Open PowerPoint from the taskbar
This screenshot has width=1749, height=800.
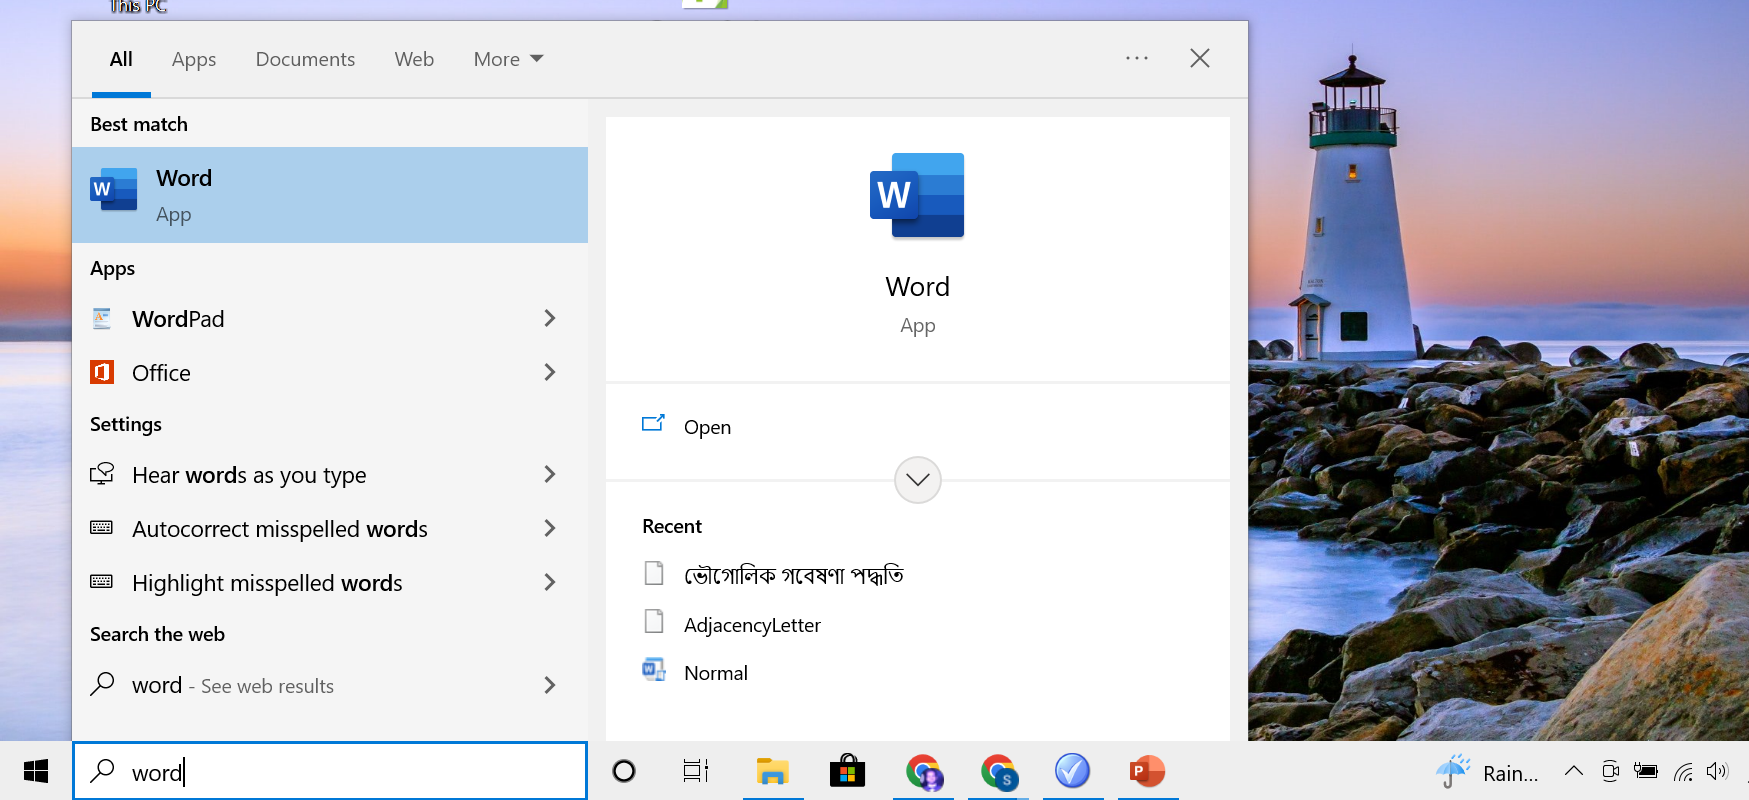point(1147,771)
